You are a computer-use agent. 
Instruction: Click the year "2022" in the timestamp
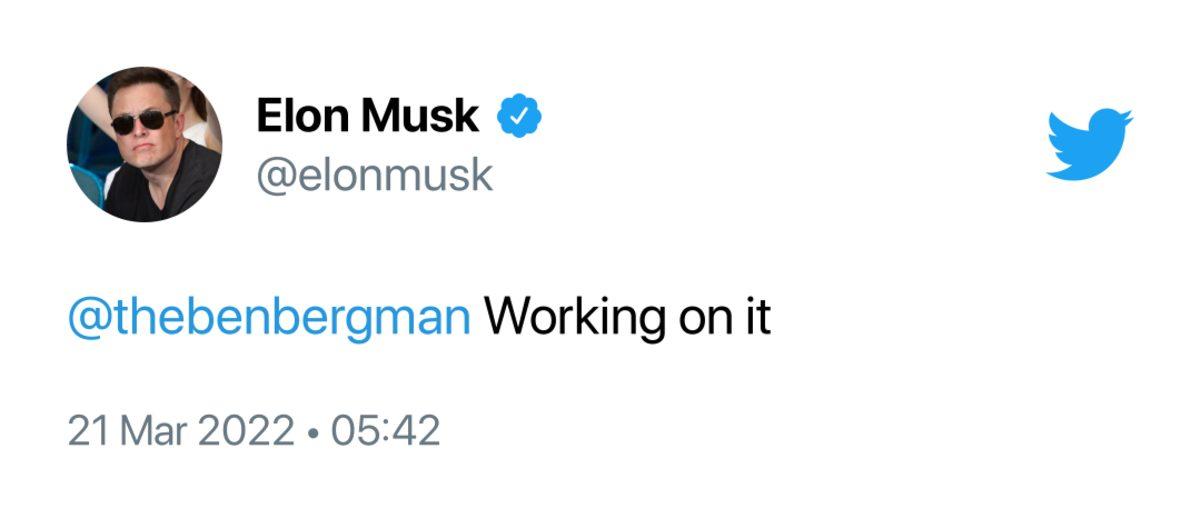(246, 431)
